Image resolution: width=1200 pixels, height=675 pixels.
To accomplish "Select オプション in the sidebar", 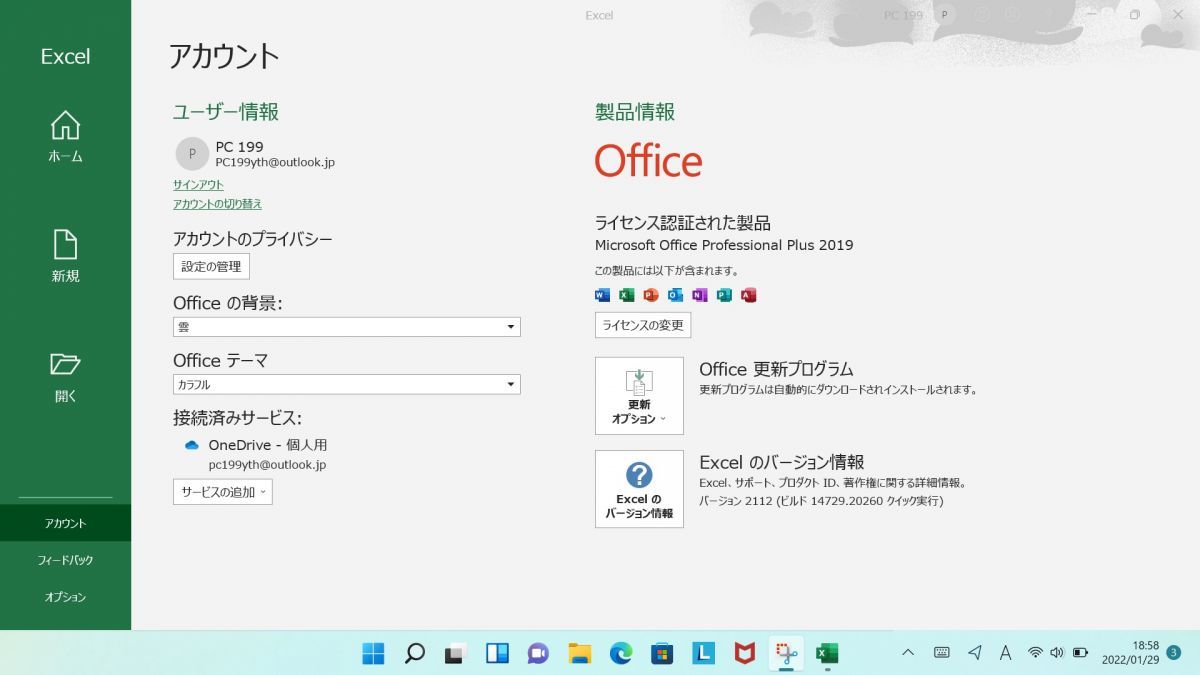I will [x=65, y=597].
